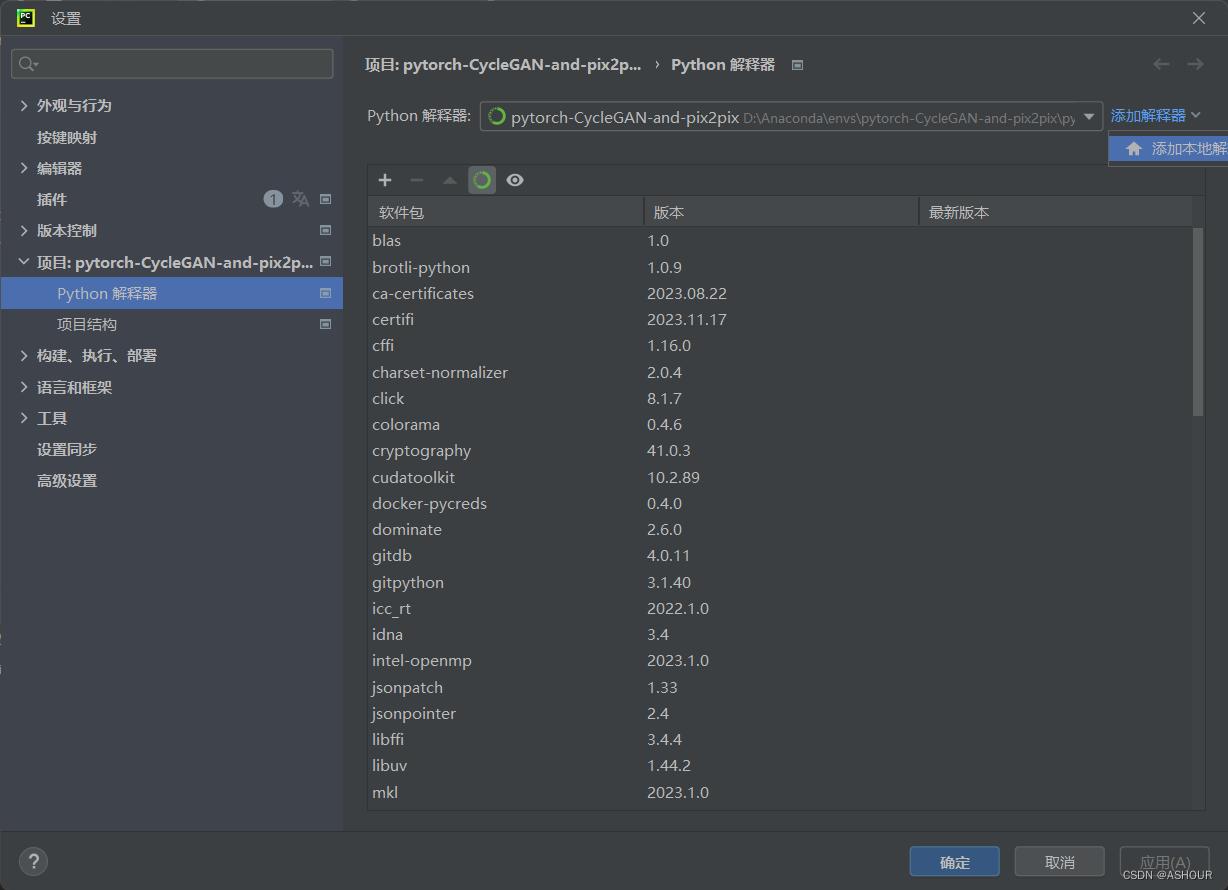Expand the 语言和框架 tree node
Screen dimensions: 1228x890
click(x=24, y=387)
